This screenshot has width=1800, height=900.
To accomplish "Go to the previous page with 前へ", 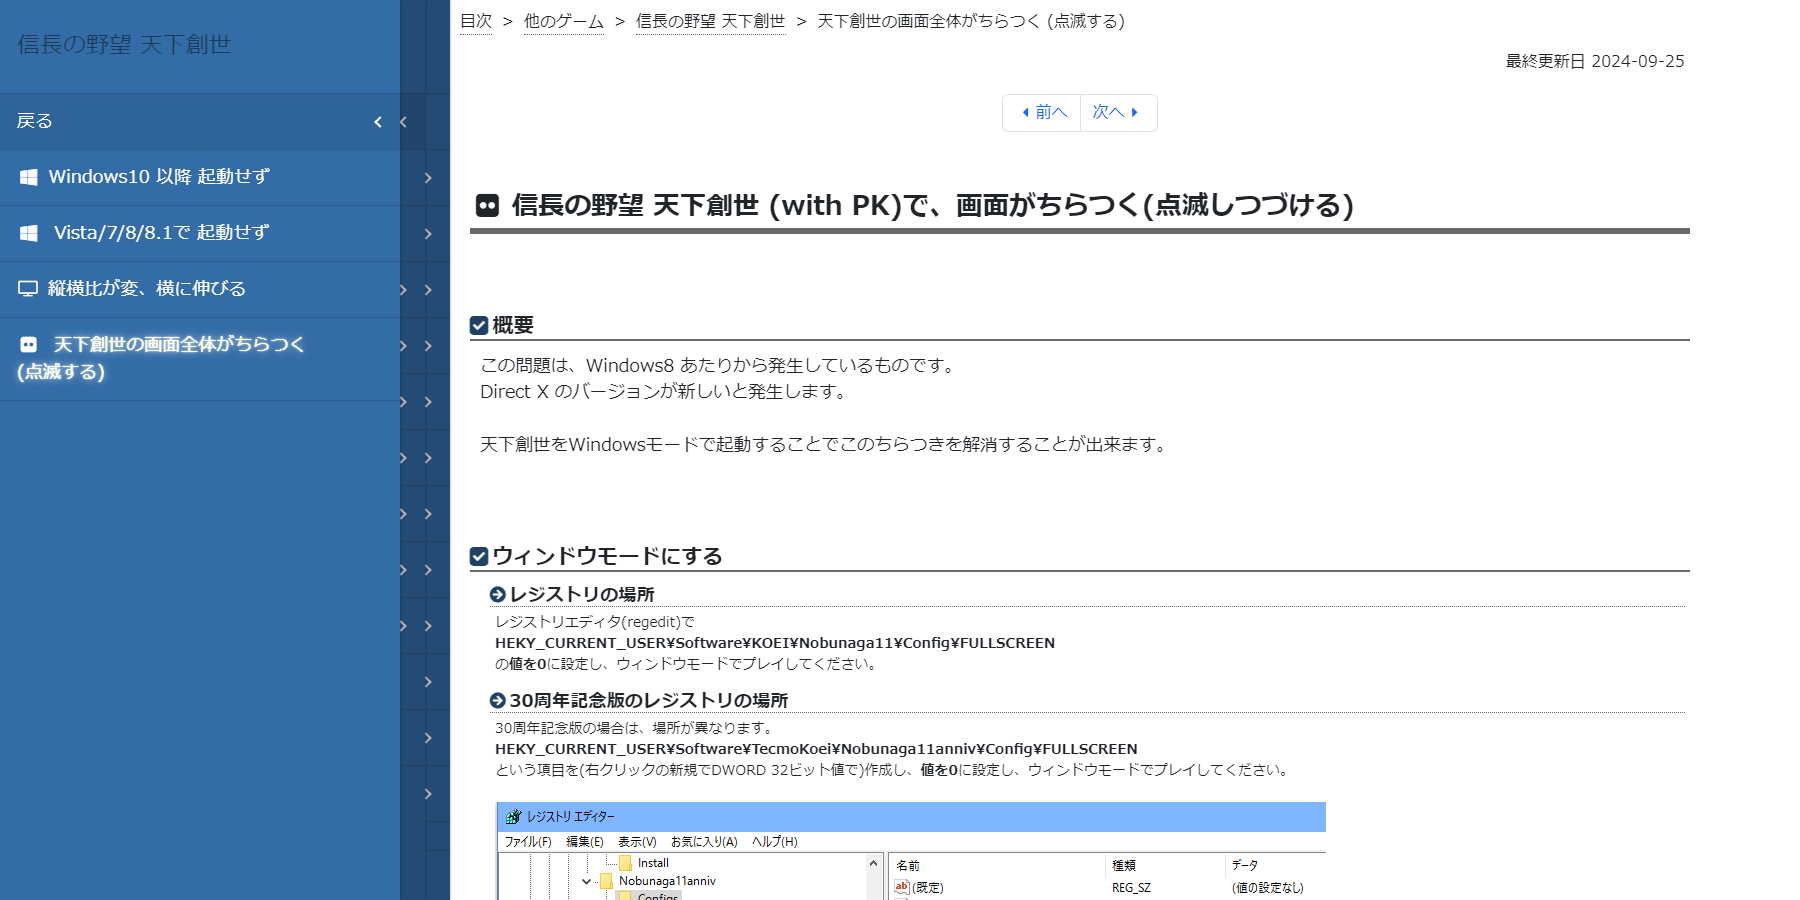I will coord(1042,113).
